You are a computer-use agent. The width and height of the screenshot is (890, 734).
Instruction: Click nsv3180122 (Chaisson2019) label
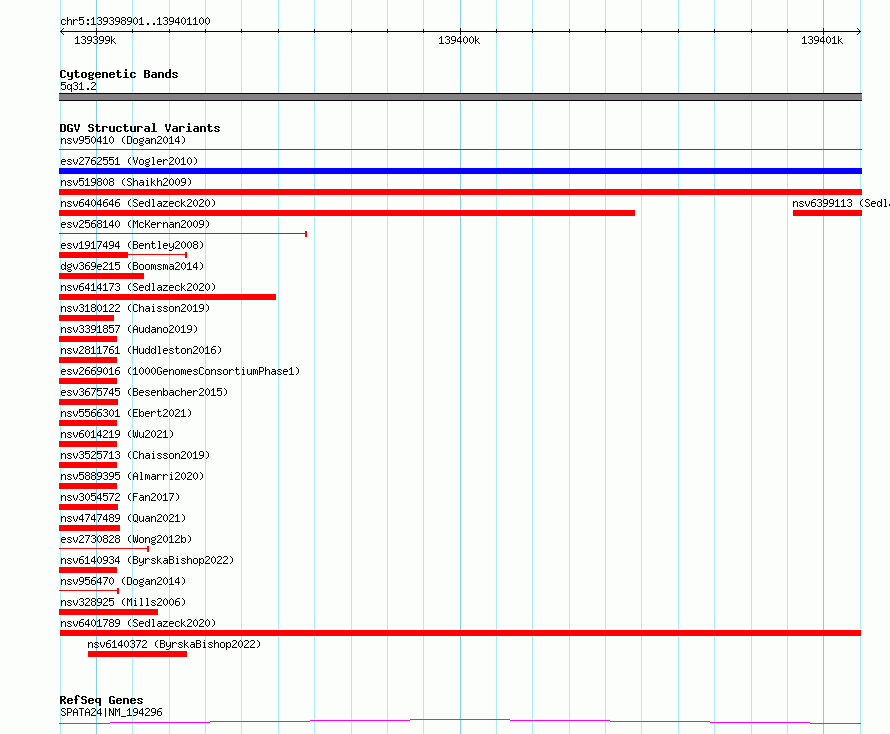[135, 308]
